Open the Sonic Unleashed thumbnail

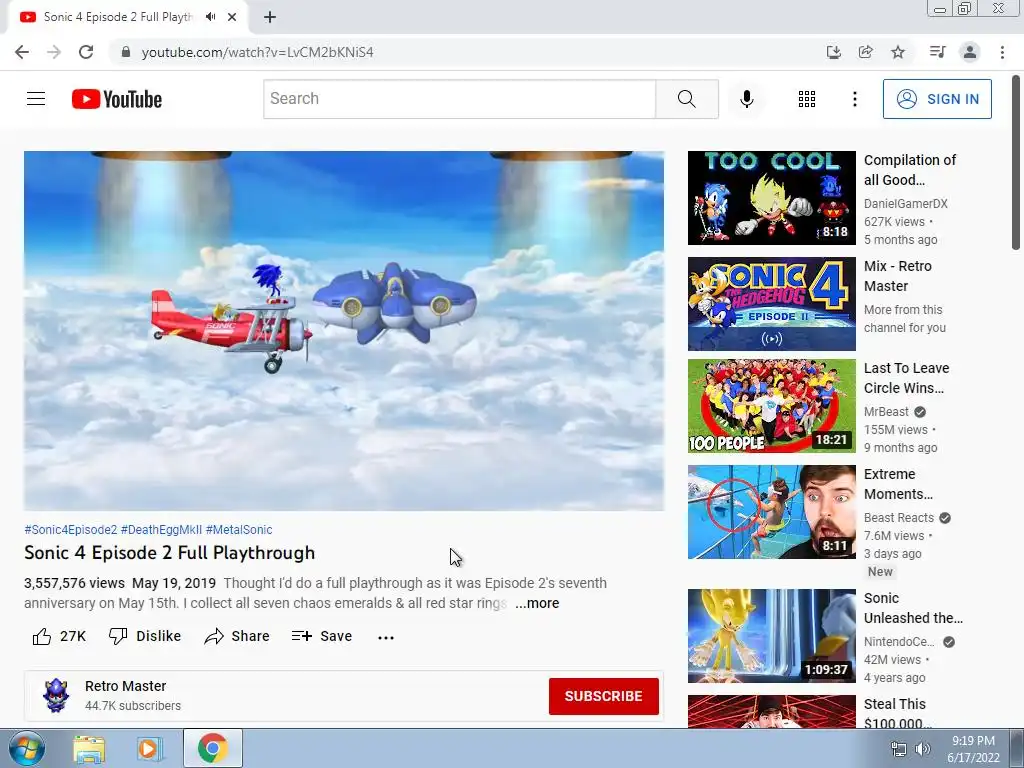[771, 636]
